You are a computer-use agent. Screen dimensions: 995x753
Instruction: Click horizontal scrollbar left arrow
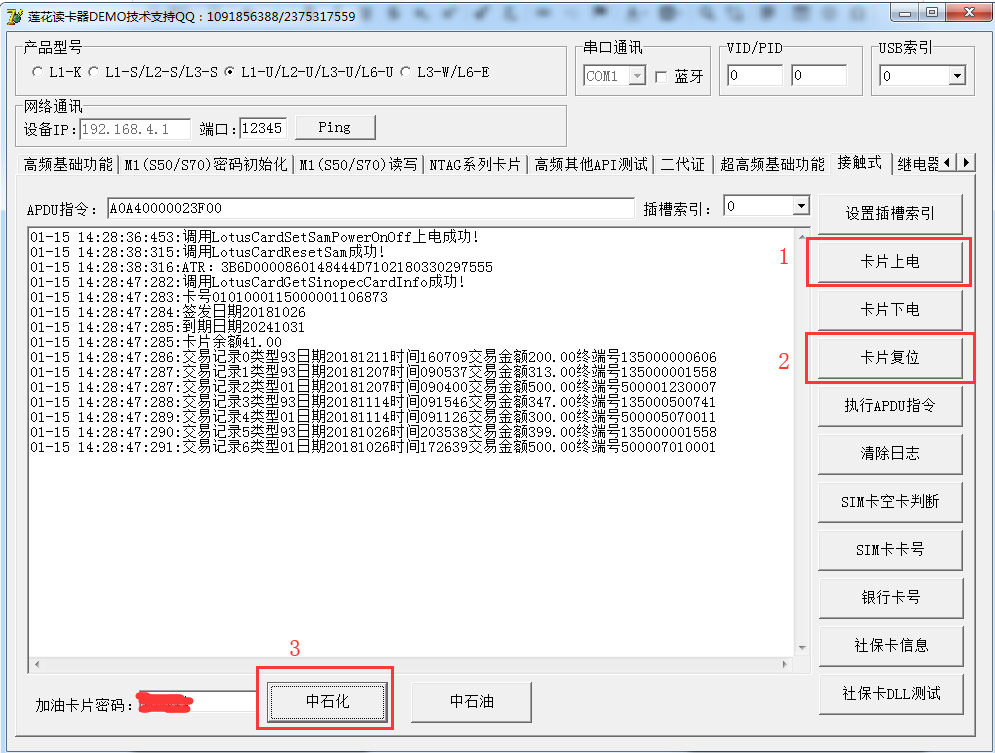tap(37, 665)
